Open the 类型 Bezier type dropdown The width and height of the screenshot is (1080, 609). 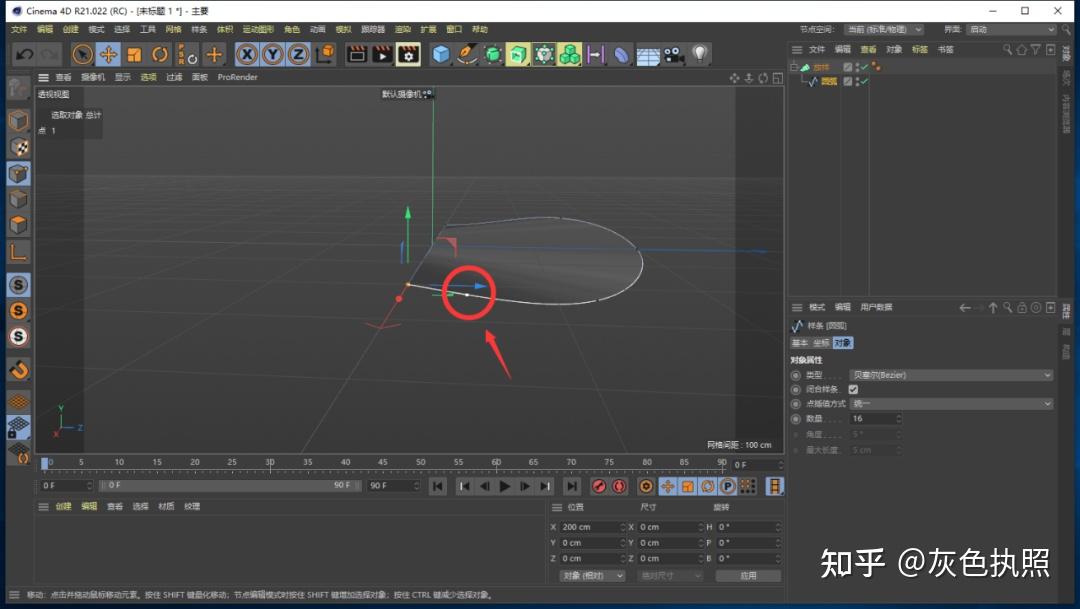(x=951, y=375)
